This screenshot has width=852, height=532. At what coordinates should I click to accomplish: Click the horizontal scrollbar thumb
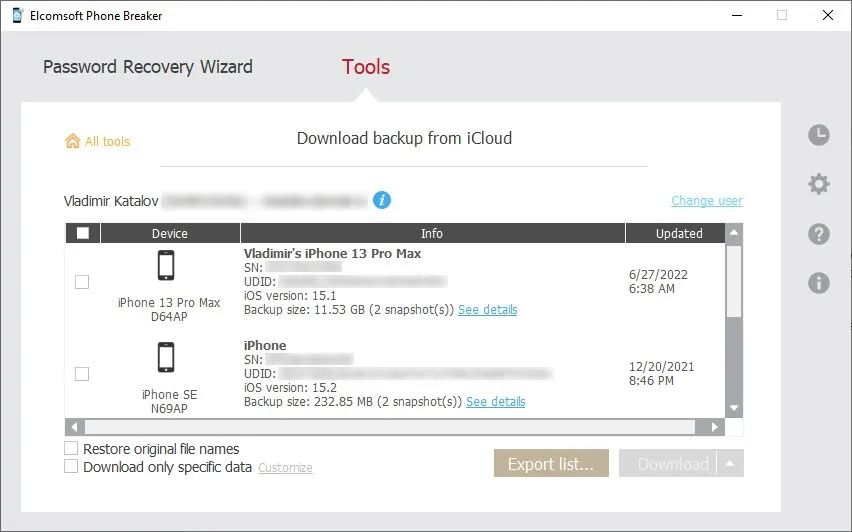click(390, 427)
